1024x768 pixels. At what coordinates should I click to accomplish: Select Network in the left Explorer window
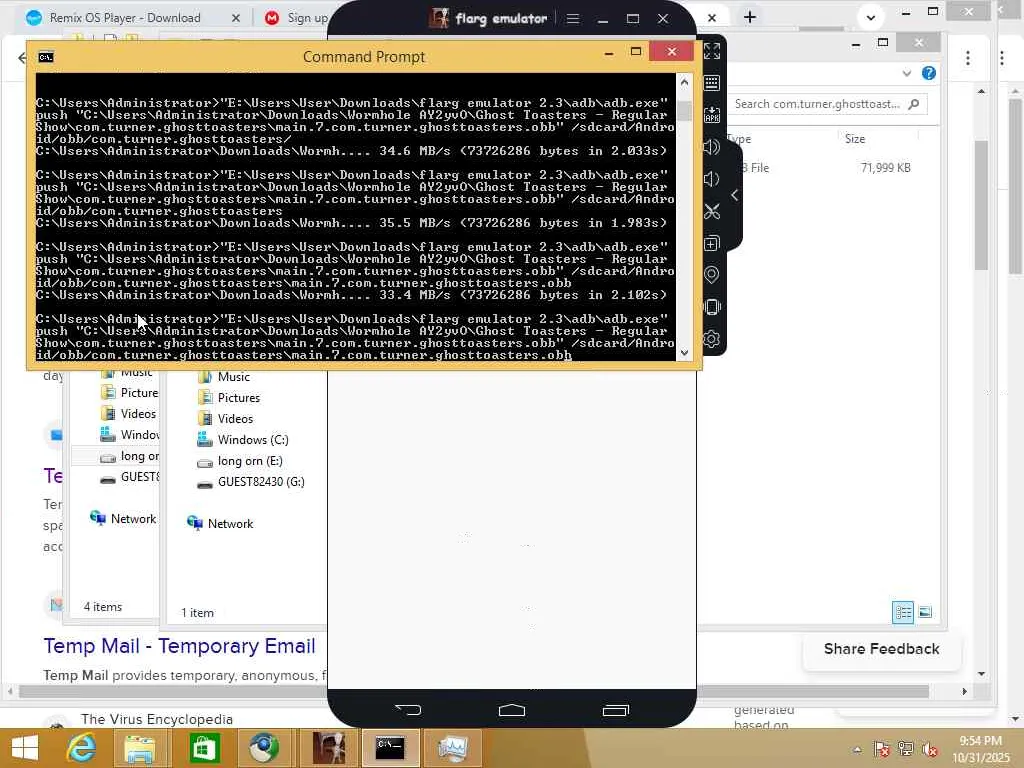[x=133, y=519]
